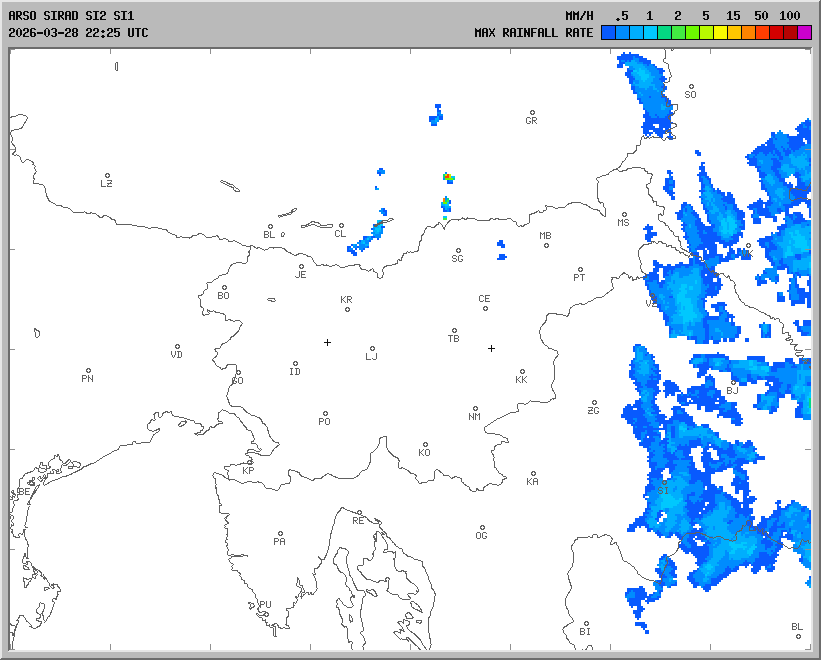821x660 pixels.
Task: Click the yellow rainfall legend swatch
Action: (720, 33)
